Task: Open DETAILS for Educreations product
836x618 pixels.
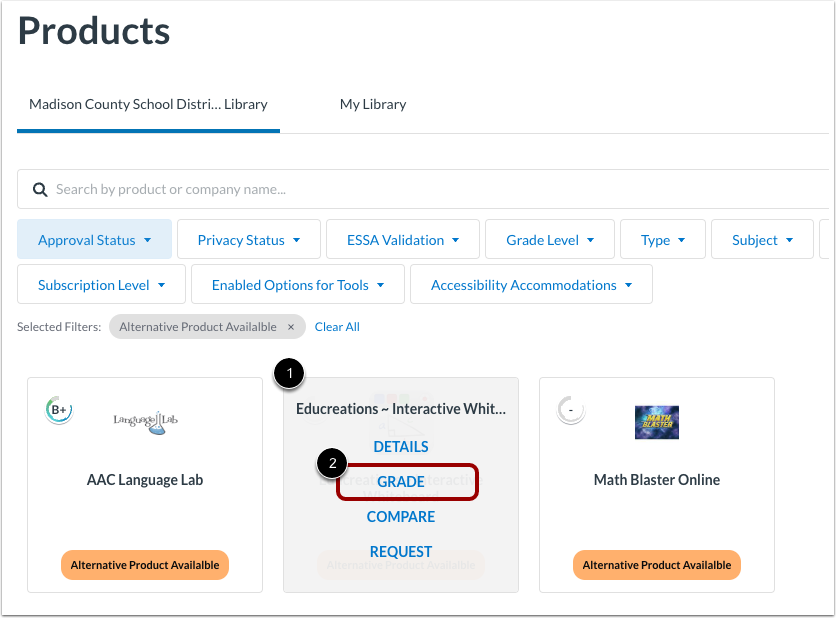Action: (x=401, y=447)
